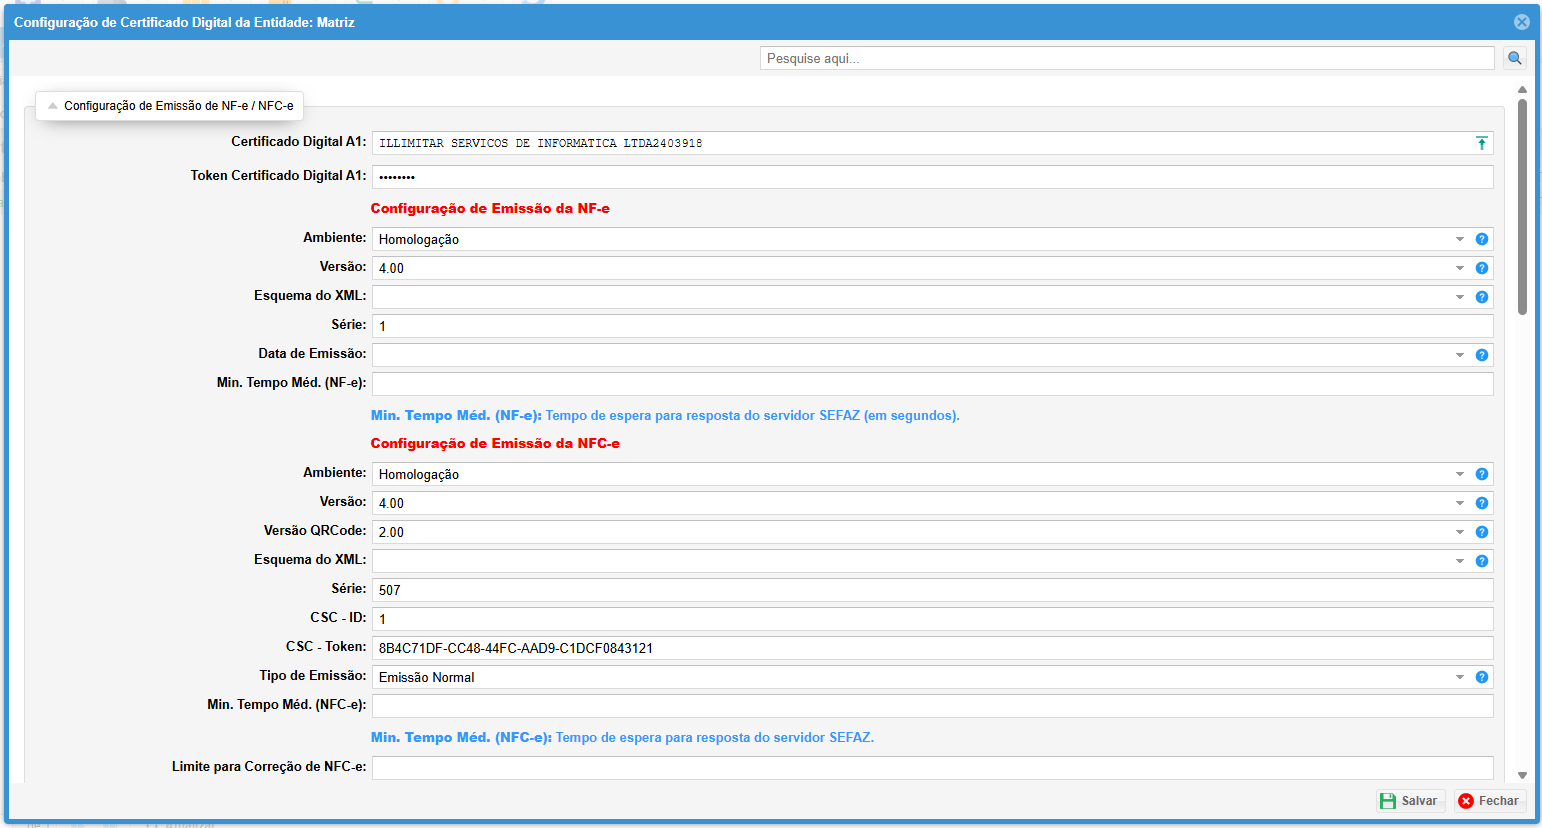Click help icon beside Tipo de Emissão
Viewport: 1542px width, 828px height.
pyautogui.click(x=1482, y=677)
